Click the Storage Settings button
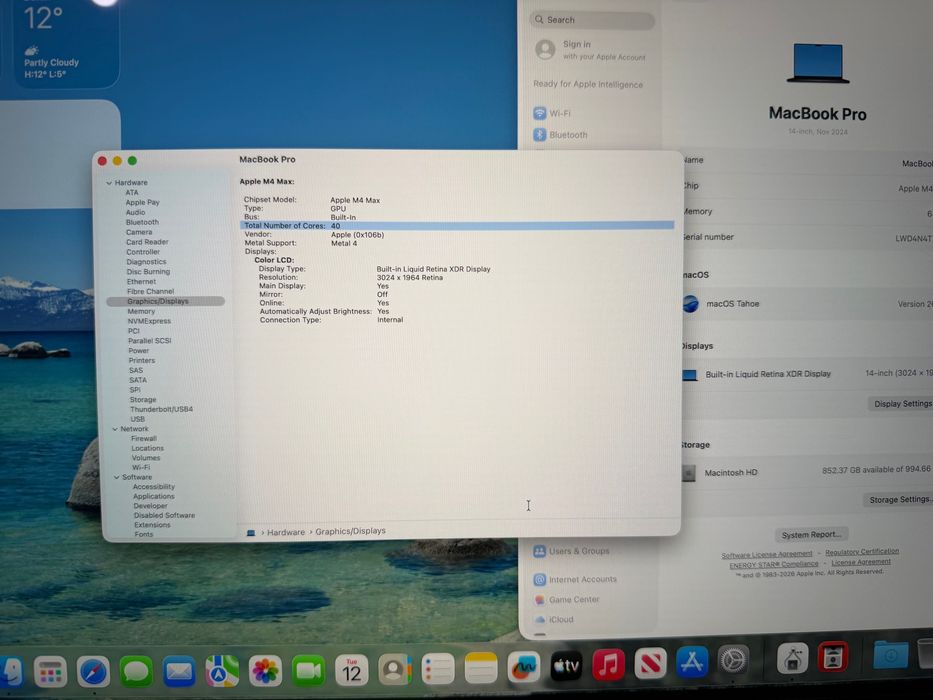Screen dimensions: 933x700 pyautogui.click(x=898, y=499)
